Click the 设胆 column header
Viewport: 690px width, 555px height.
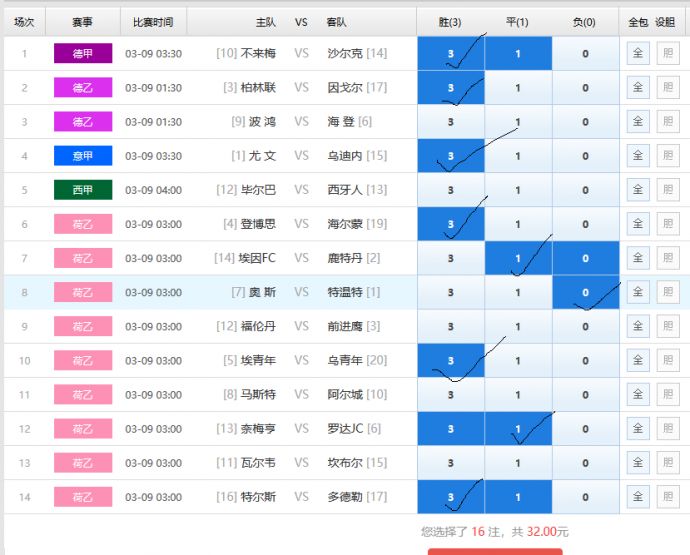[x=665, y=22]
